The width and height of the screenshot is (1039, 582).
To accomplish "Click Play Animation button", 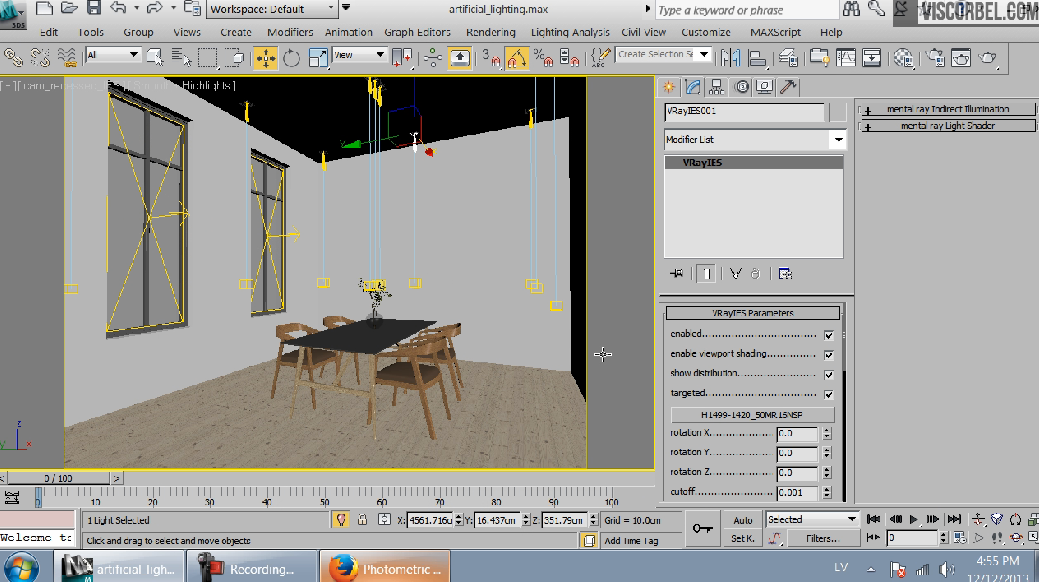I will [914, 520].
